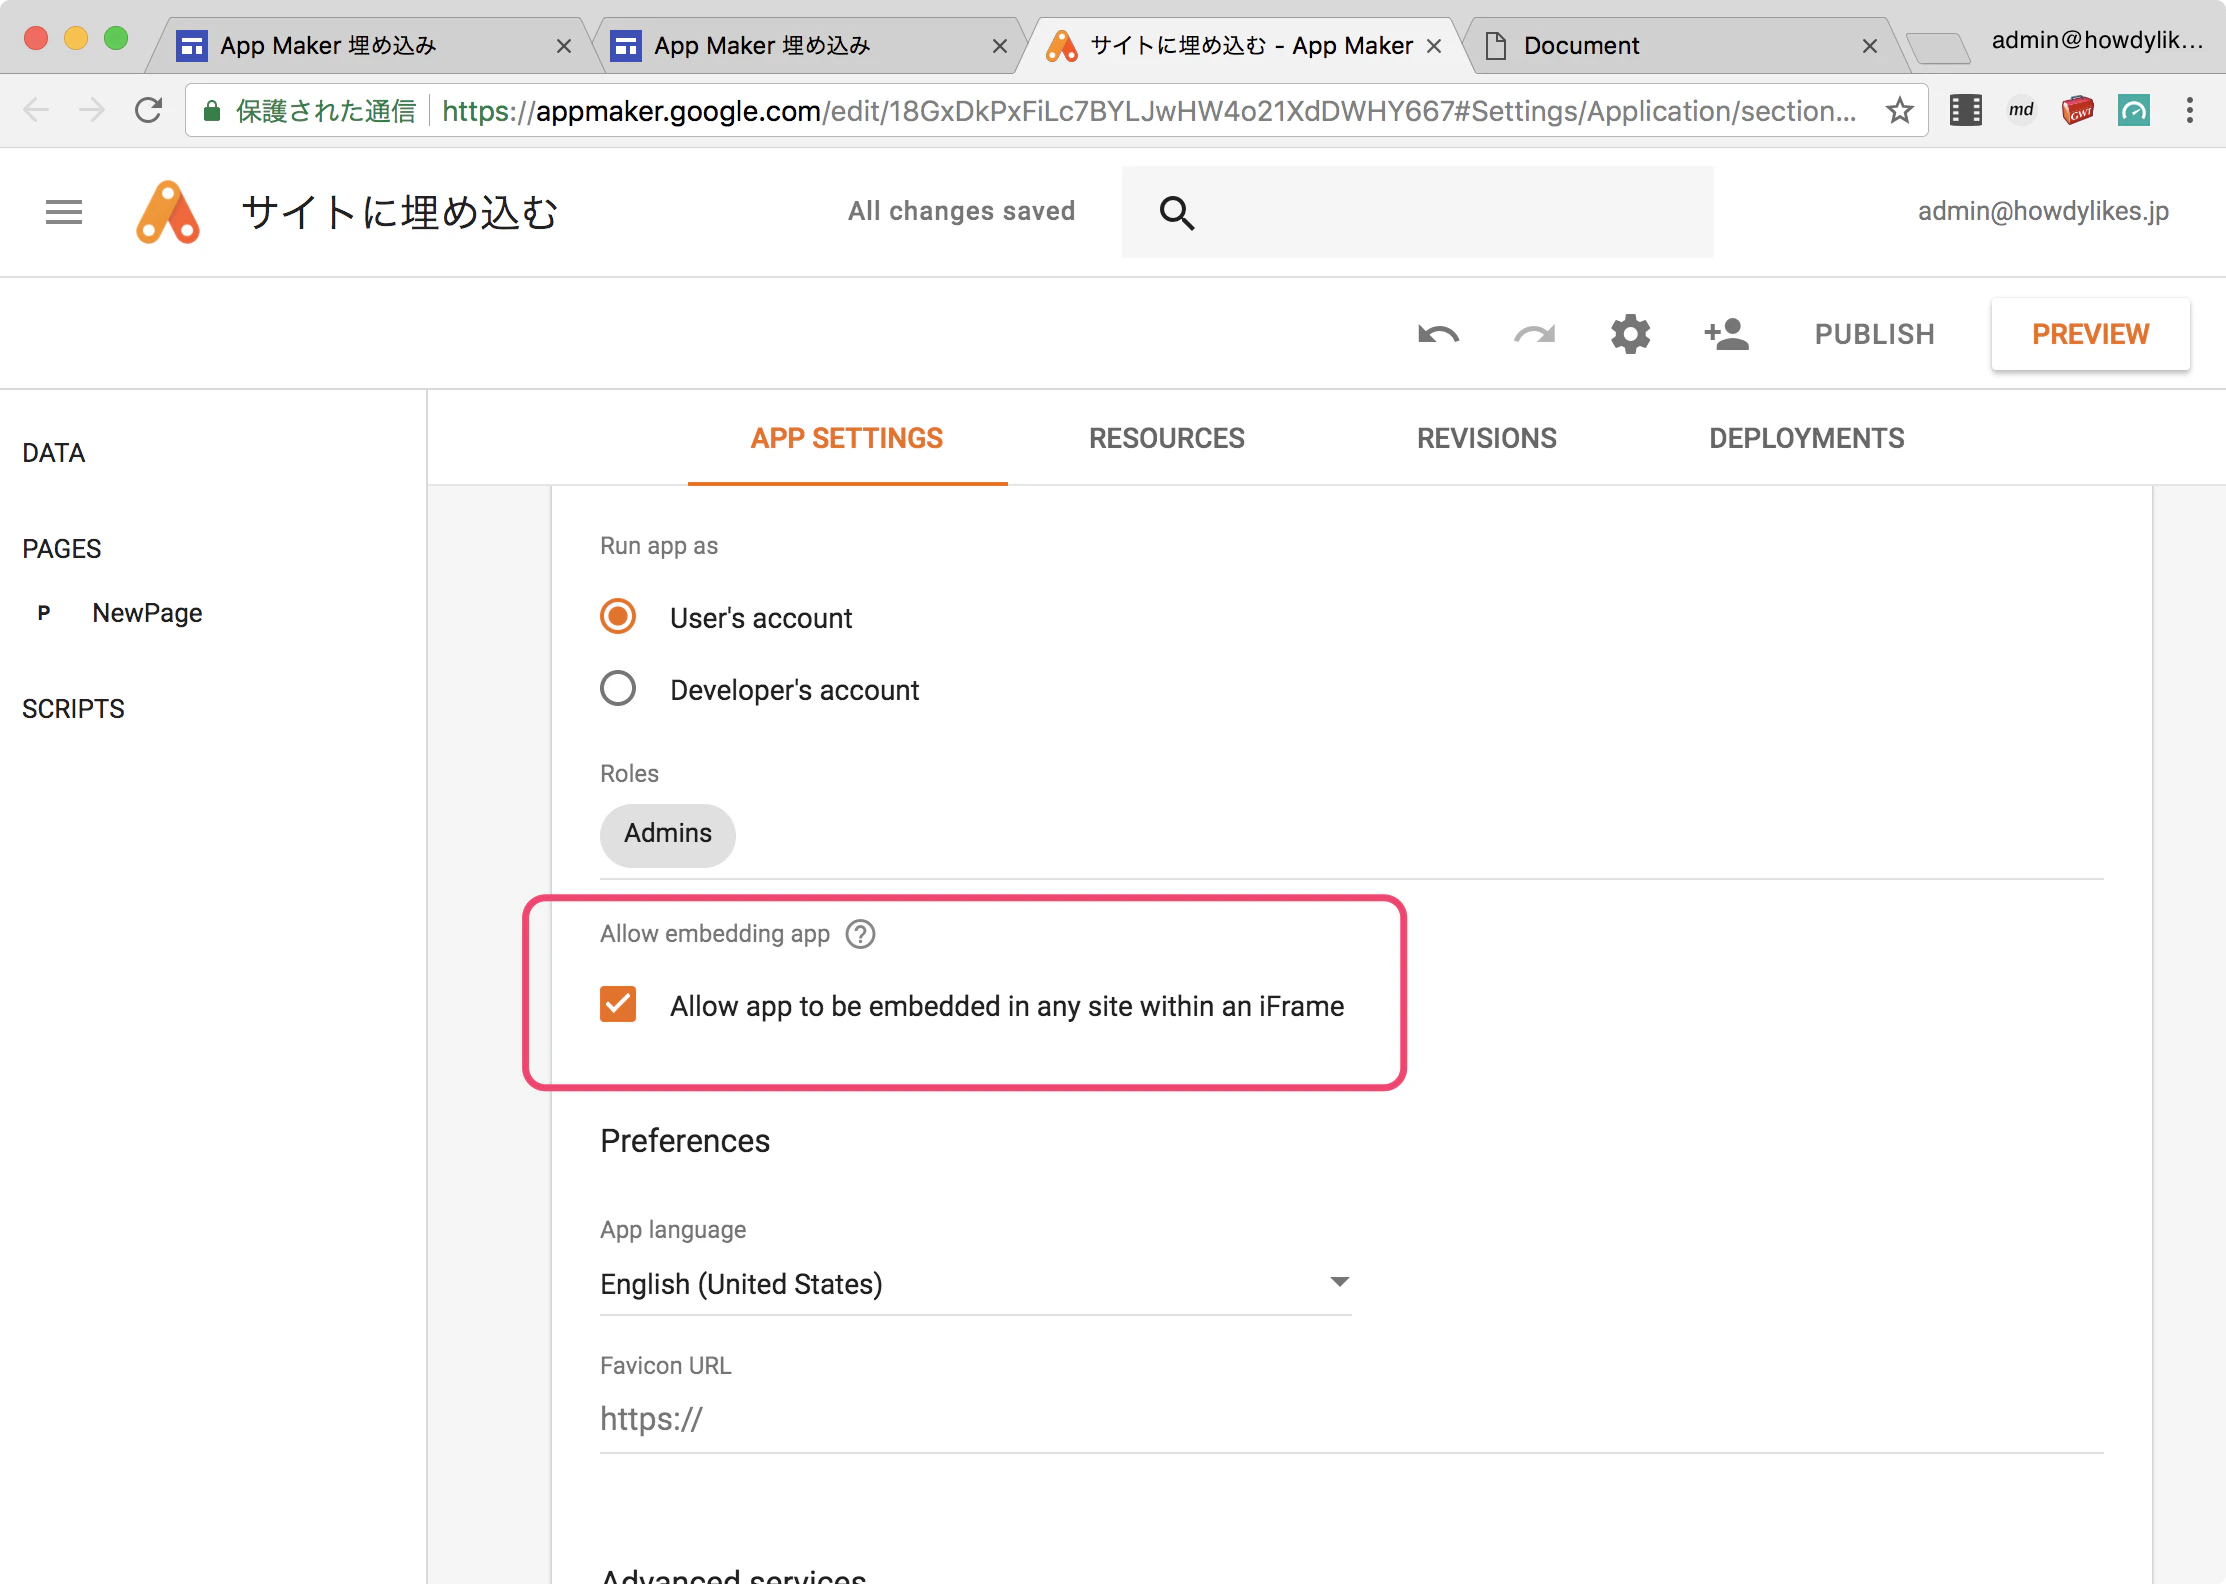2226x1584 pixels.
Task: Switch to REVISIONS tab
Action: click(1487, 438)
